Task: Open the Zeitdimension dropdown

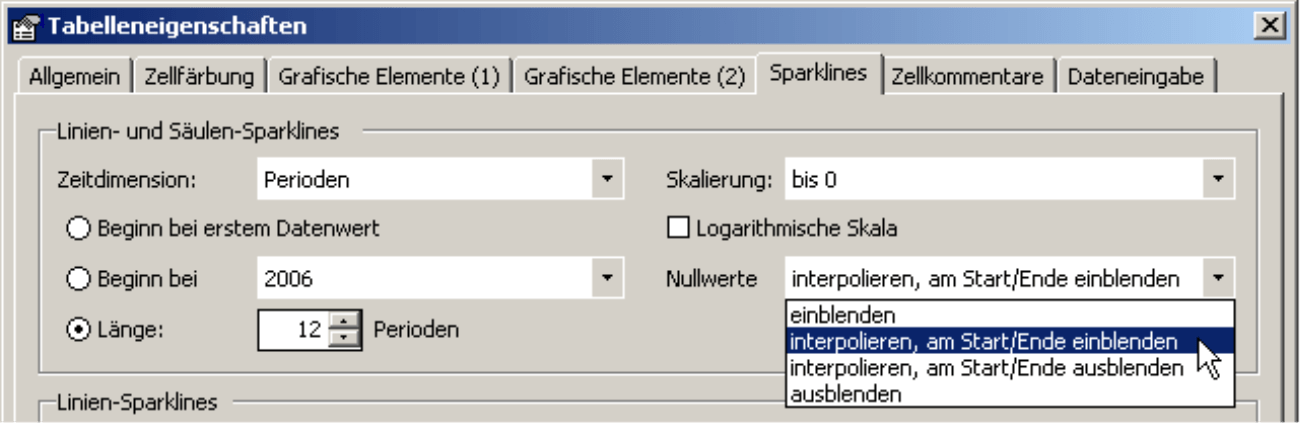Action: pyautogui.click(x=607, y=180)
